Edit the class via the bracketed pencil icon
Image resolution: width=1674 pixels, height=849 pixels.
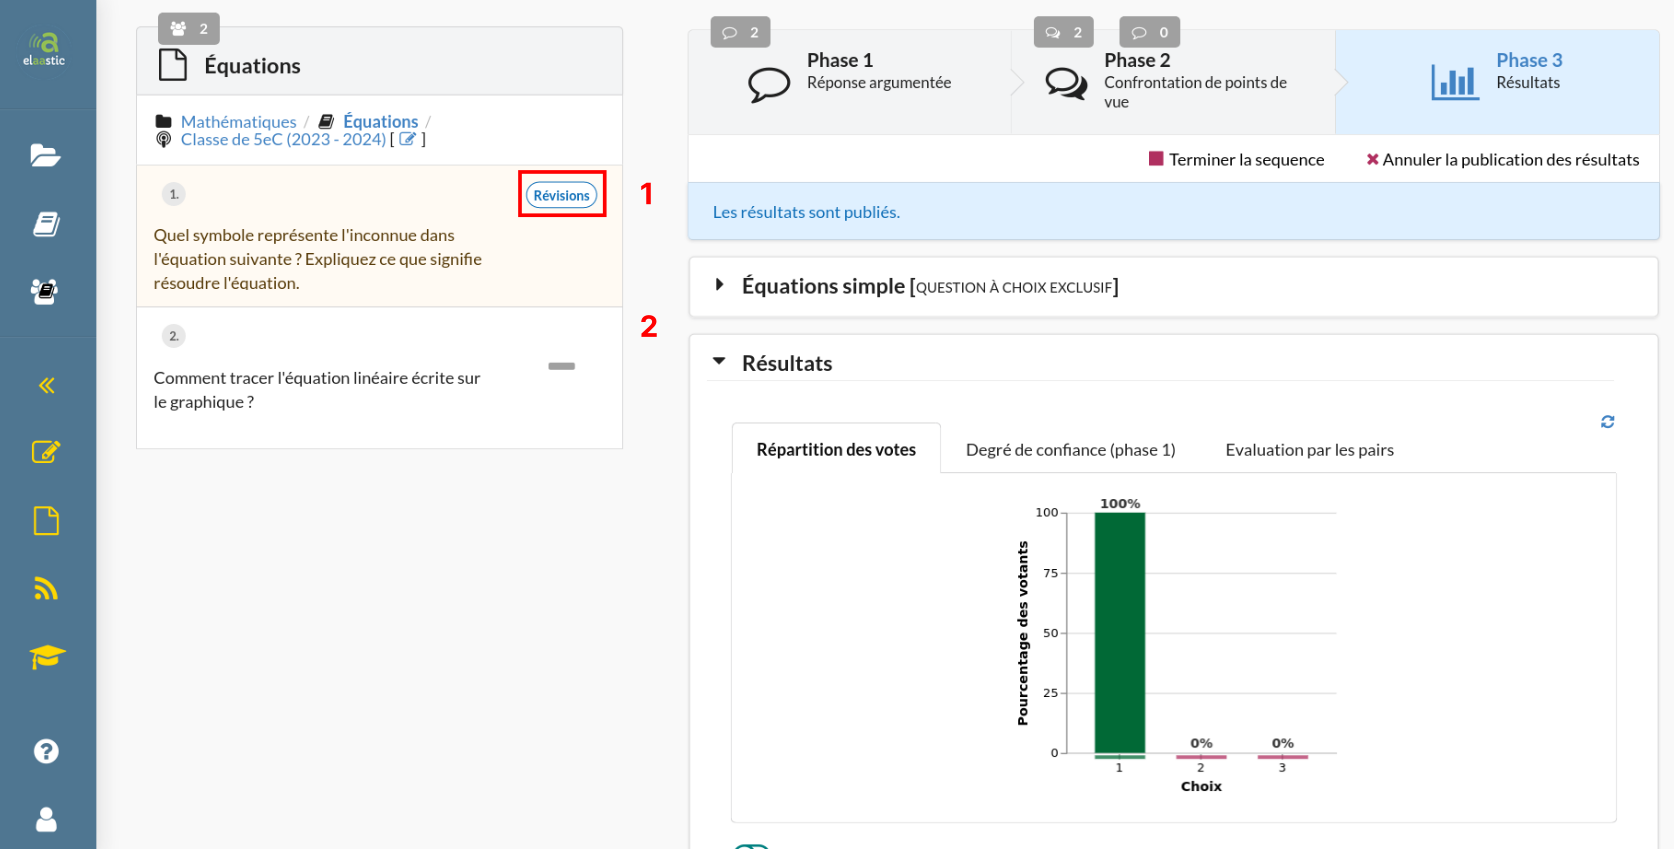[407, 139]
